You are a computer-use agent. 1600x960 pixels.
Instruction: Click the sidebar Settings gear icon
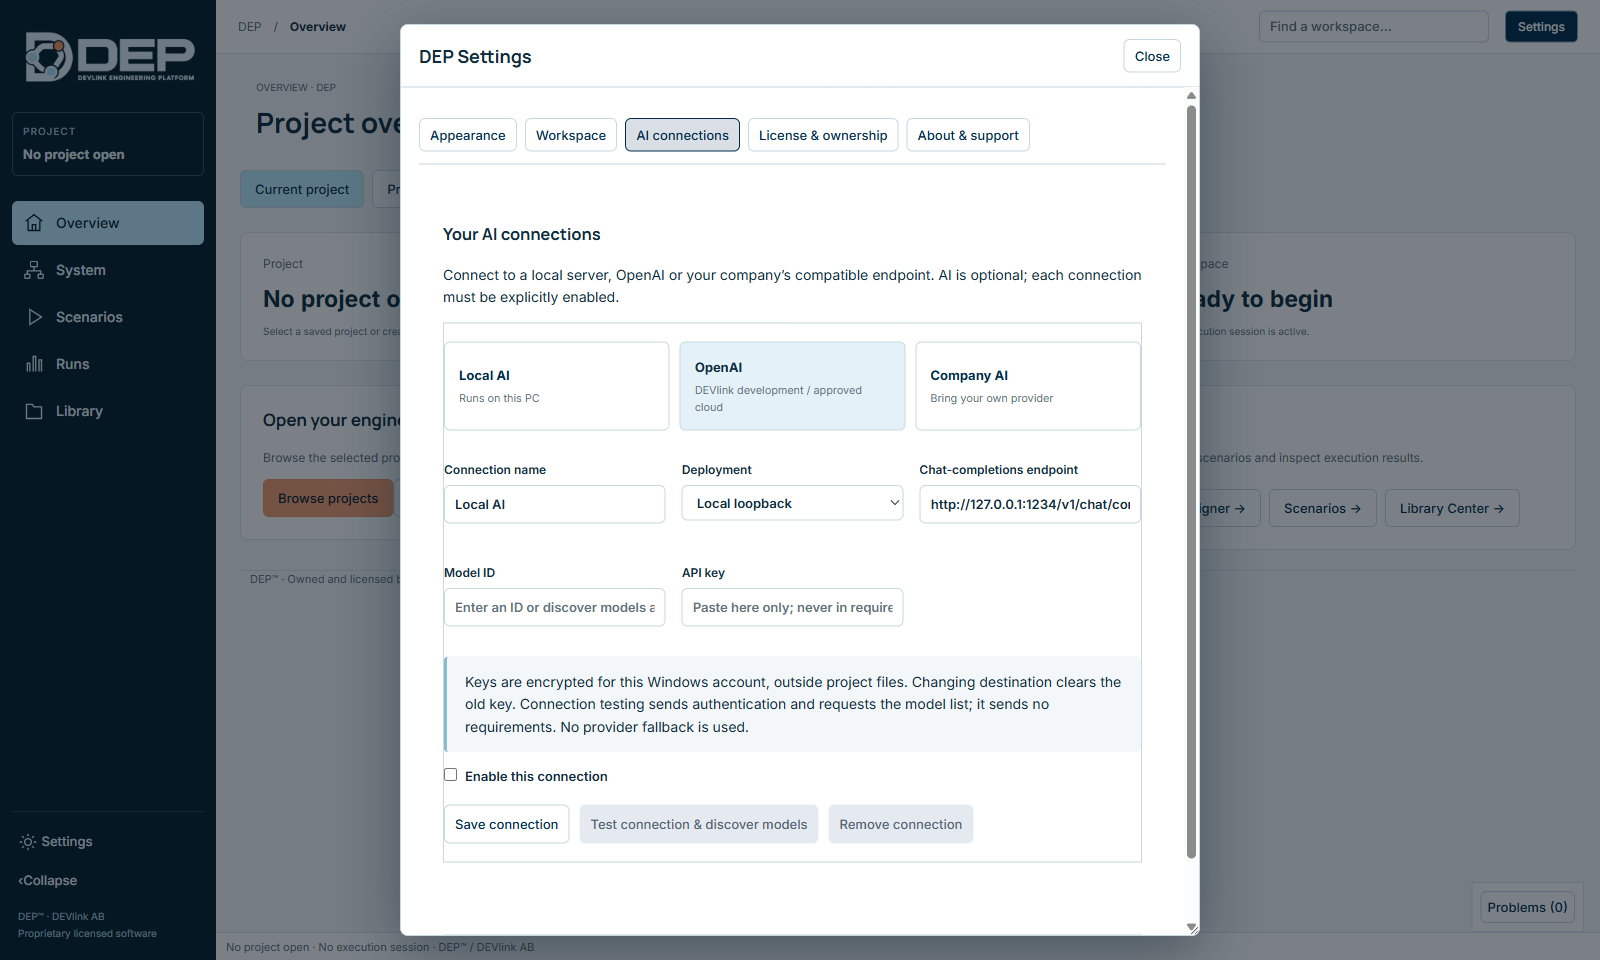[28, 842]
